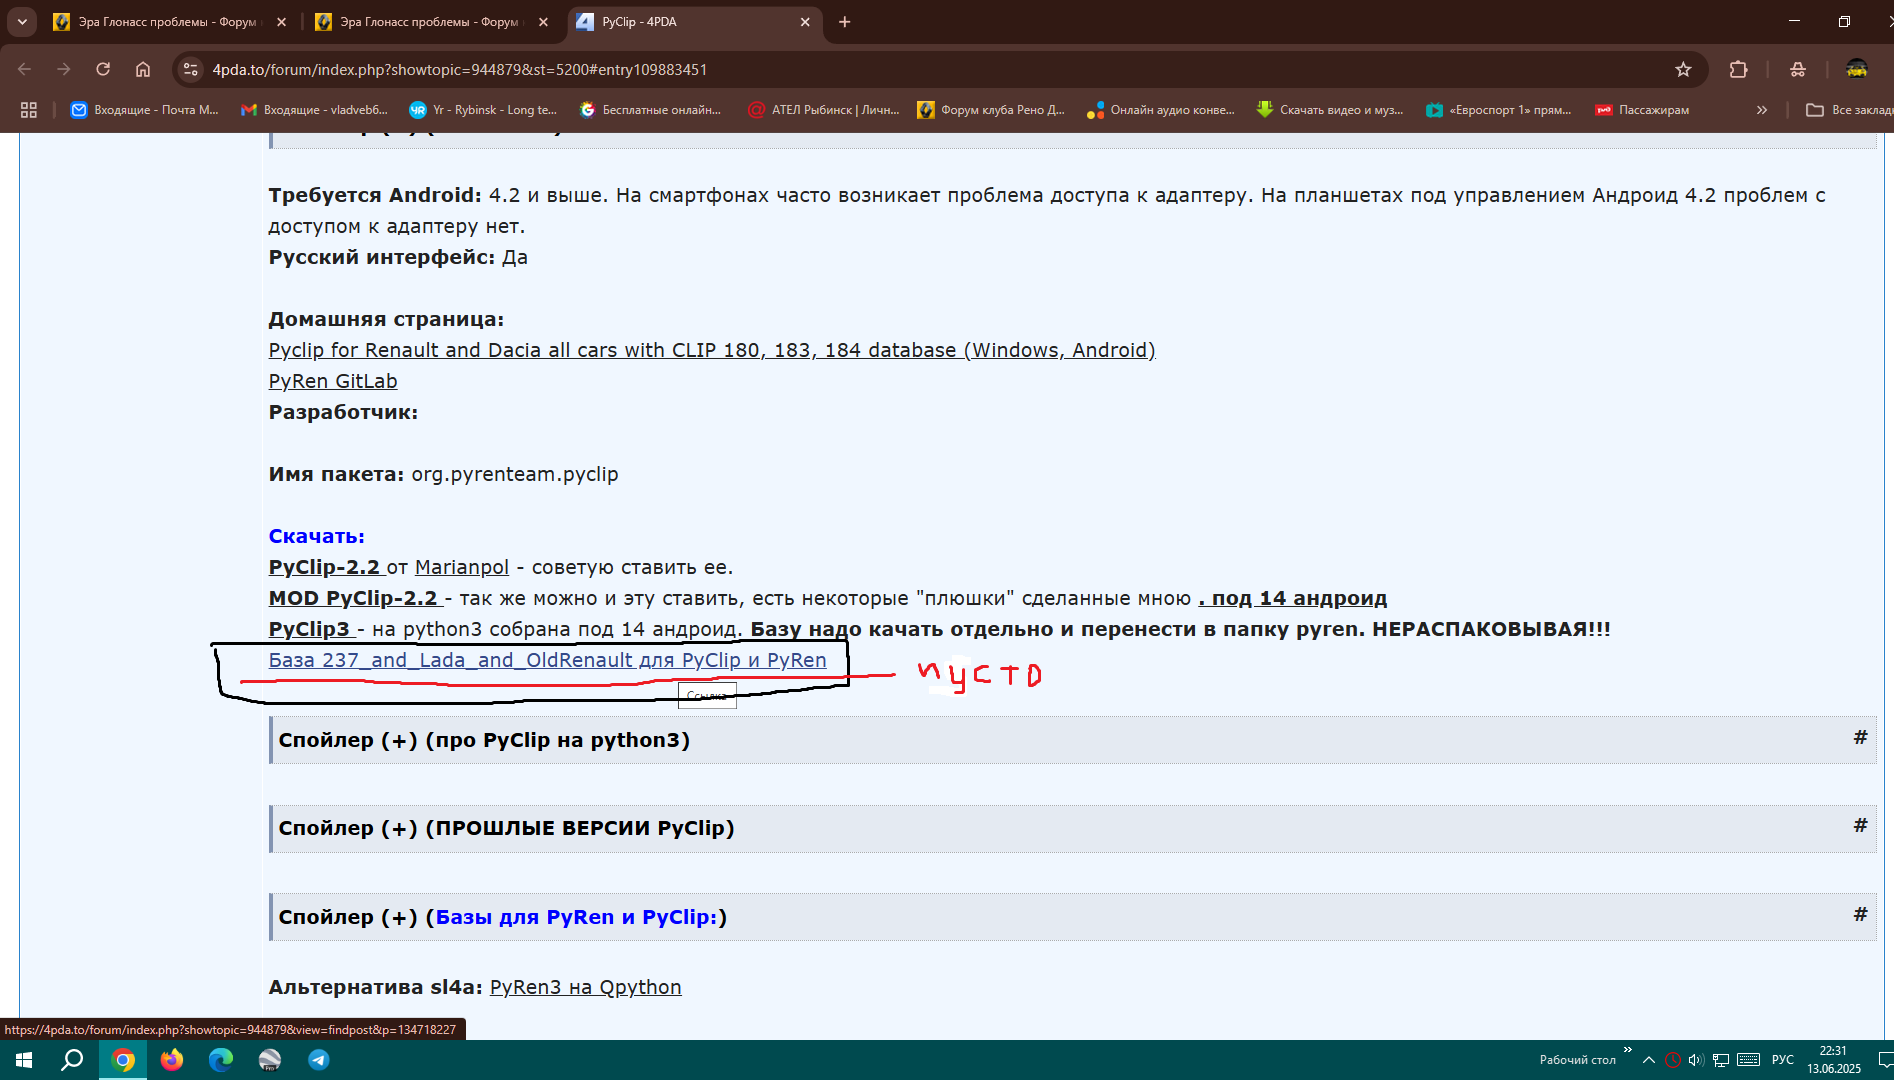The image size is (1894, 1080).
Task: Open Windows taskbar search
Action: 72,1060
